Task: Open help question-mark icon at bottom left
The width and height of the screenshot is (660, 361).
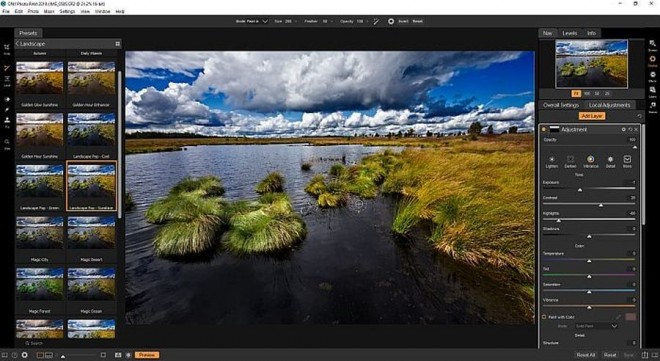Action: point(14,355)
